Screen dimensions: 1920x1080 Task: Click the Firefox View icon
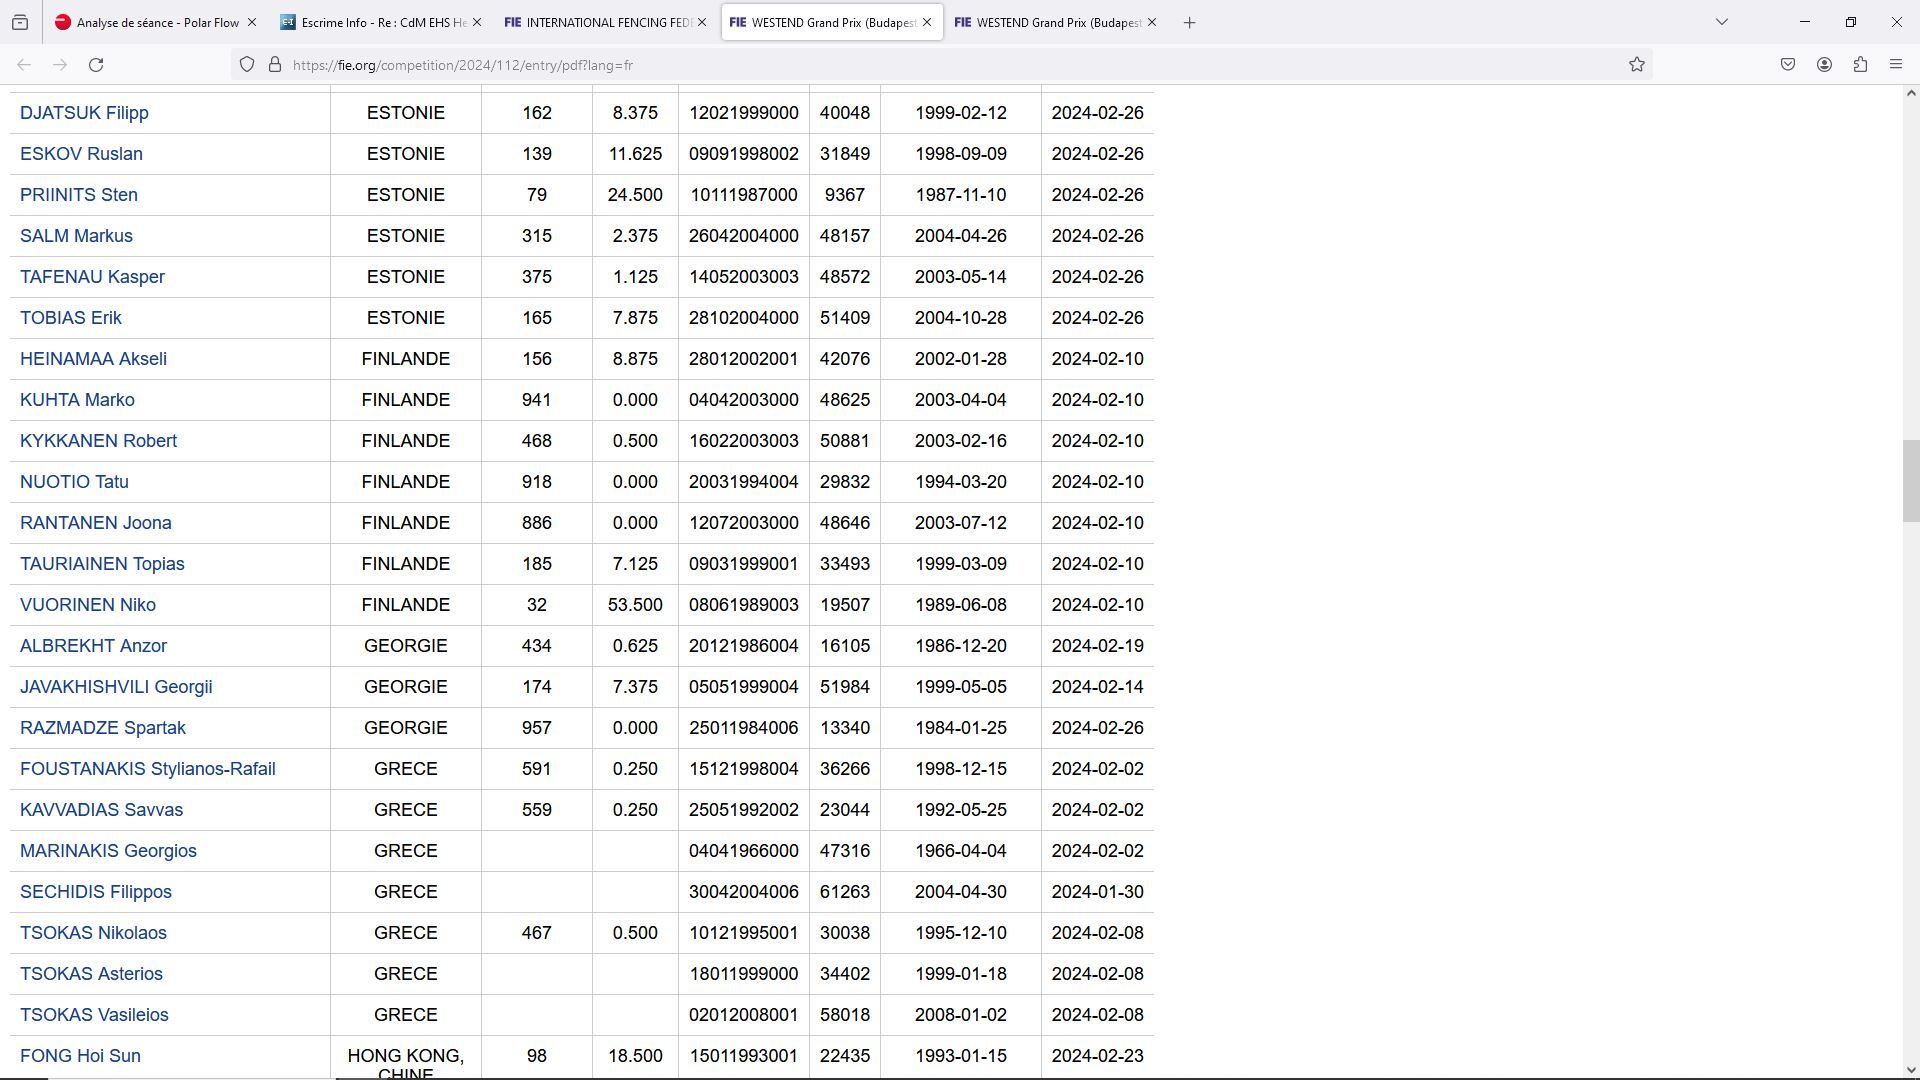[x=20, y=22]
